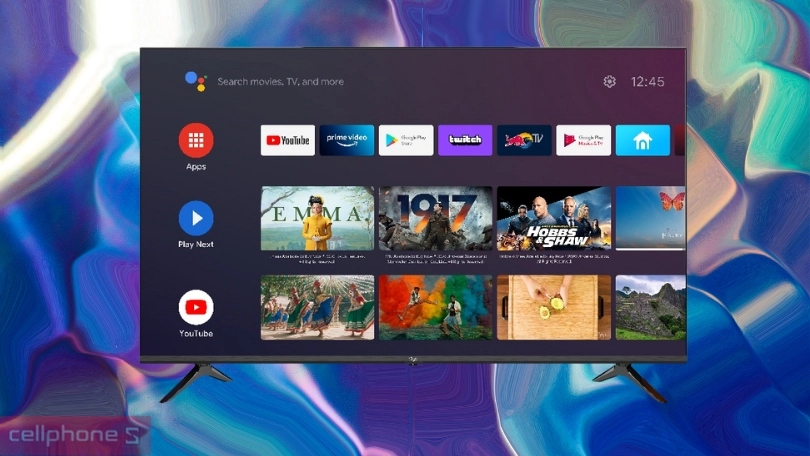Select the 1917 movie thumbnail
This screenshot has height=456, width=810.
[435, 218]
